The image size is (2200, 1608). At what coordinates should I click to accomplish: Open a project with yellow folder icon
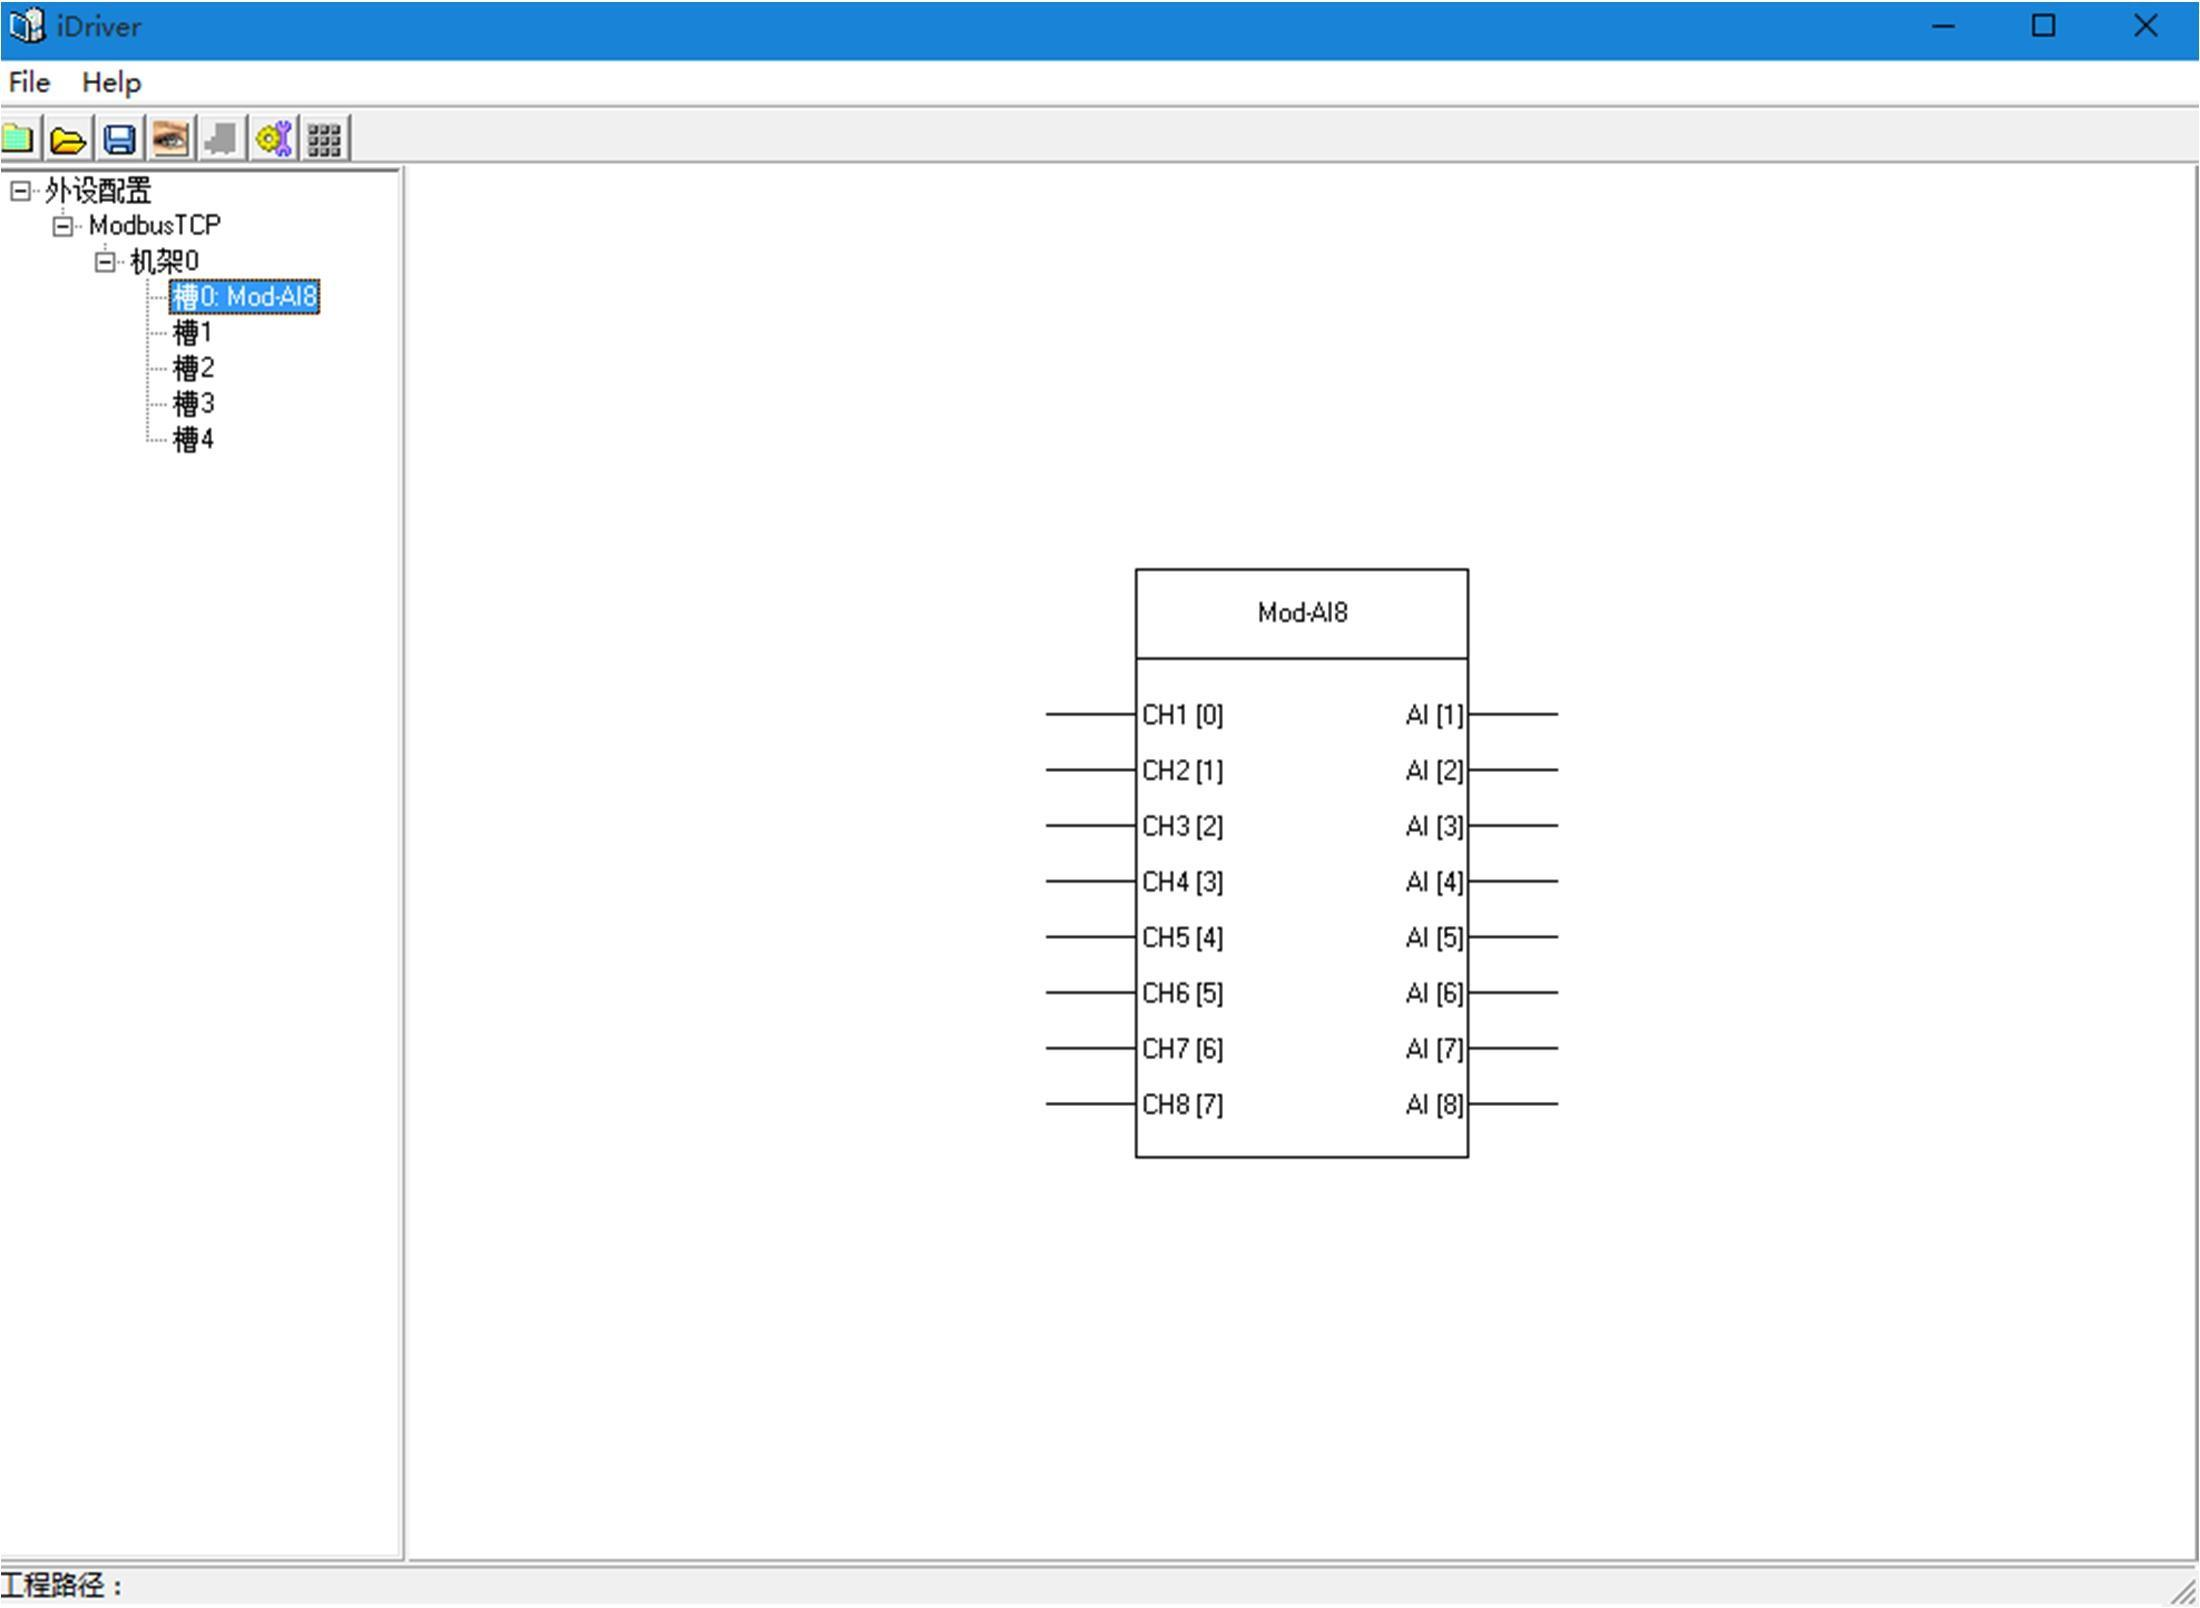click(68, 138)
